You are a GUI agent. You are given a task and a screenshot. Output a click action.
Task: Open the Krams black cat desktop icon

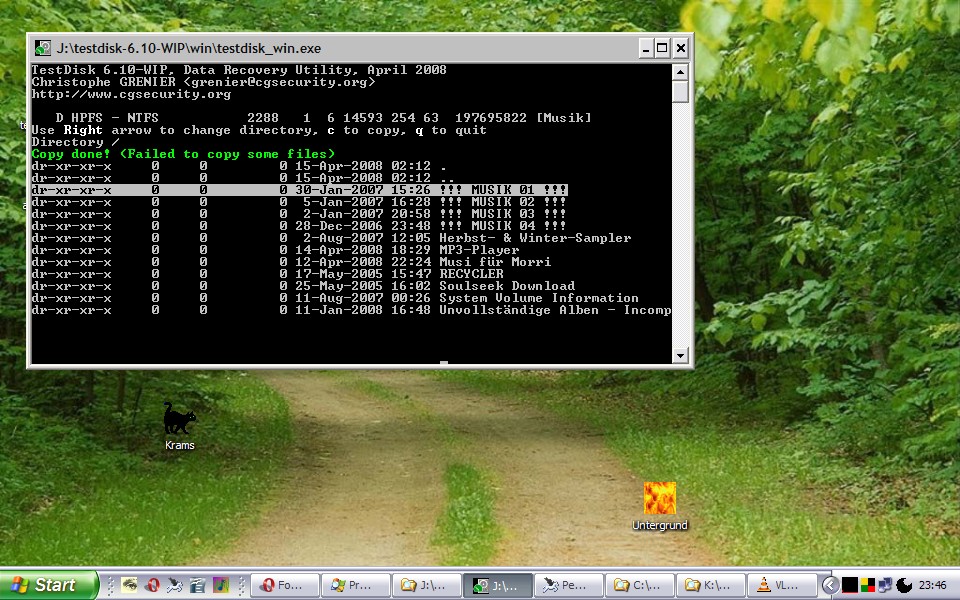(179, 426)
